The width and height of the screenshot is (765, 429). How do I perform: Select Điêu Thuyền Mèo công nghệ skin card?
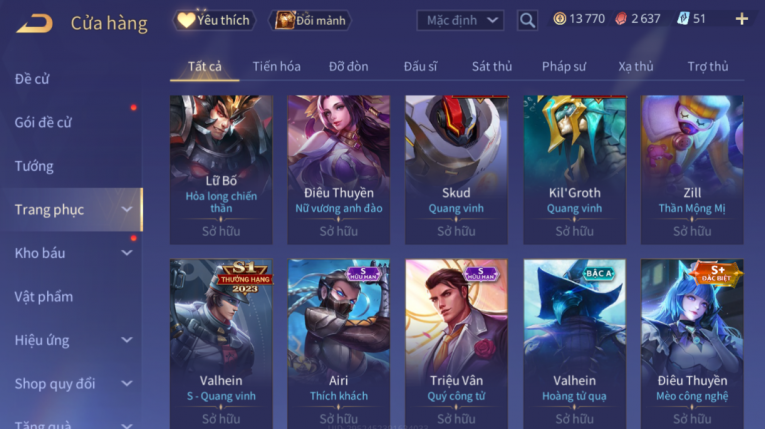pos(692,344)
